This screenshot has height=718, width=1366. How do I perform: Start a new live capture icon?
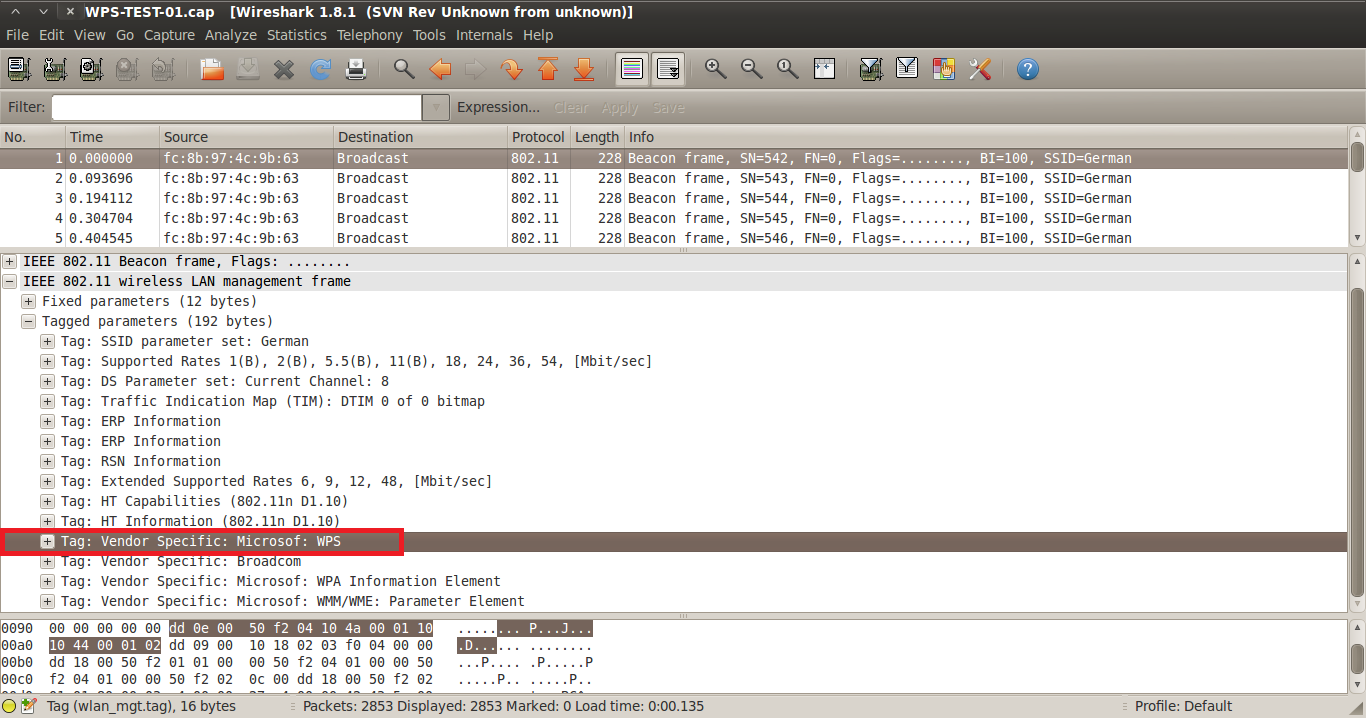(90, 69)
